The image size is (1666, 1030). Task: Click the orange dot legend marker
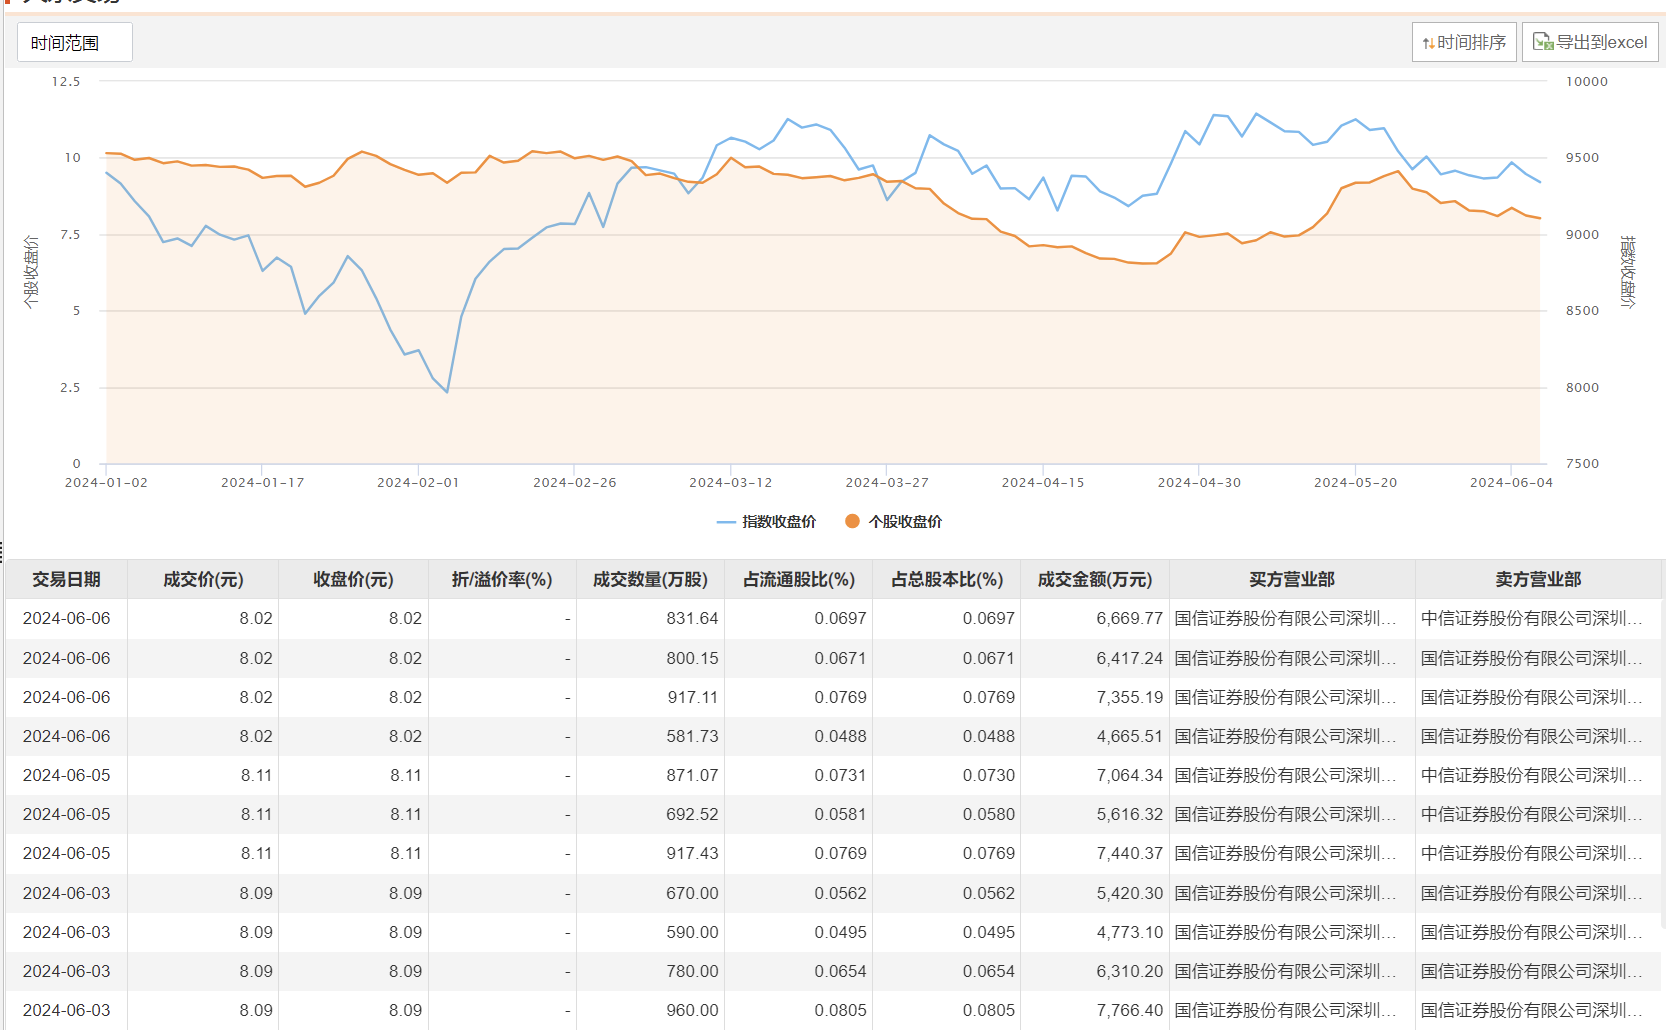click(852, 521)
